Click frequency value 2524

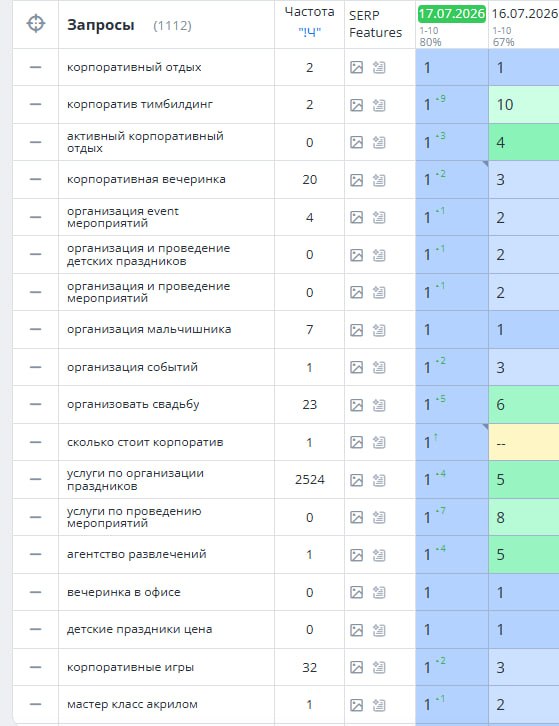click(309, 480)
